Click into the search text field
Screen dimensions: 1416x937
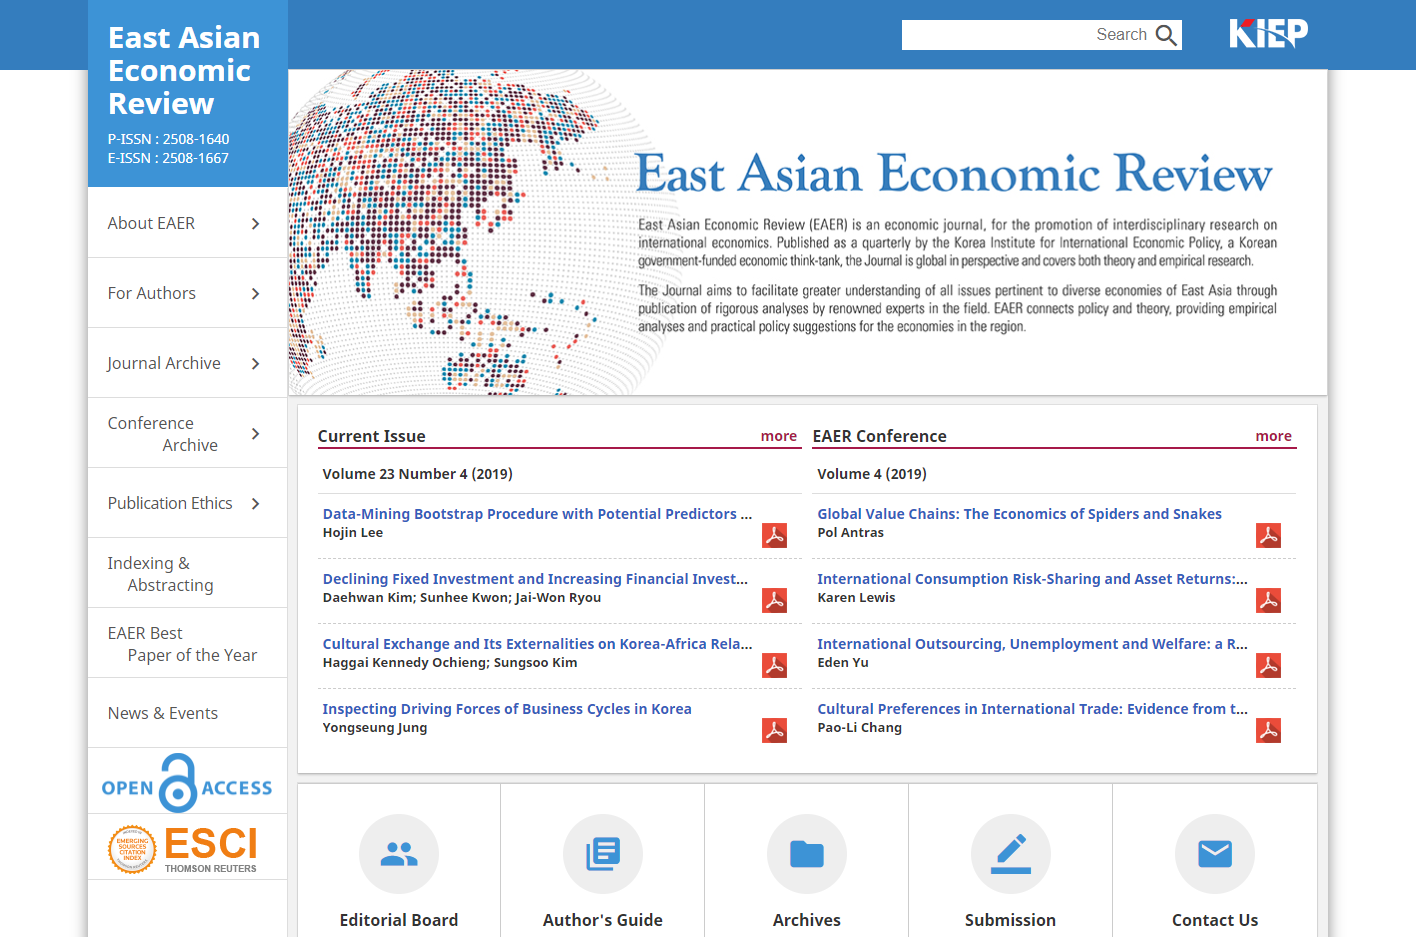[1000, 35]
